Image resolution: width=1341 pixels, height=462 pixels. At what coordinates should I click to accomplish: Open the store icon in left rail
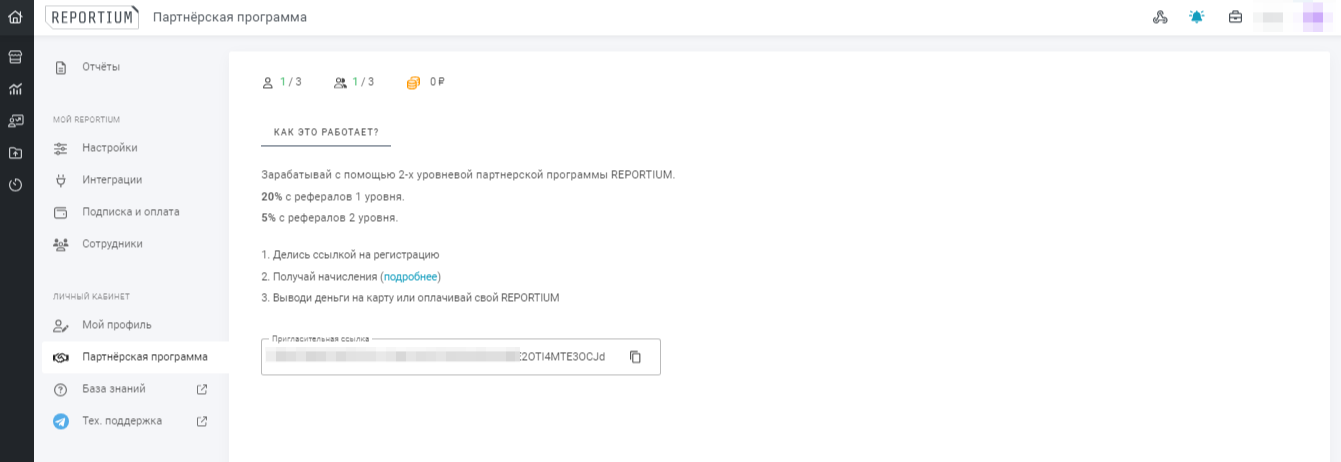coord(15,57)
